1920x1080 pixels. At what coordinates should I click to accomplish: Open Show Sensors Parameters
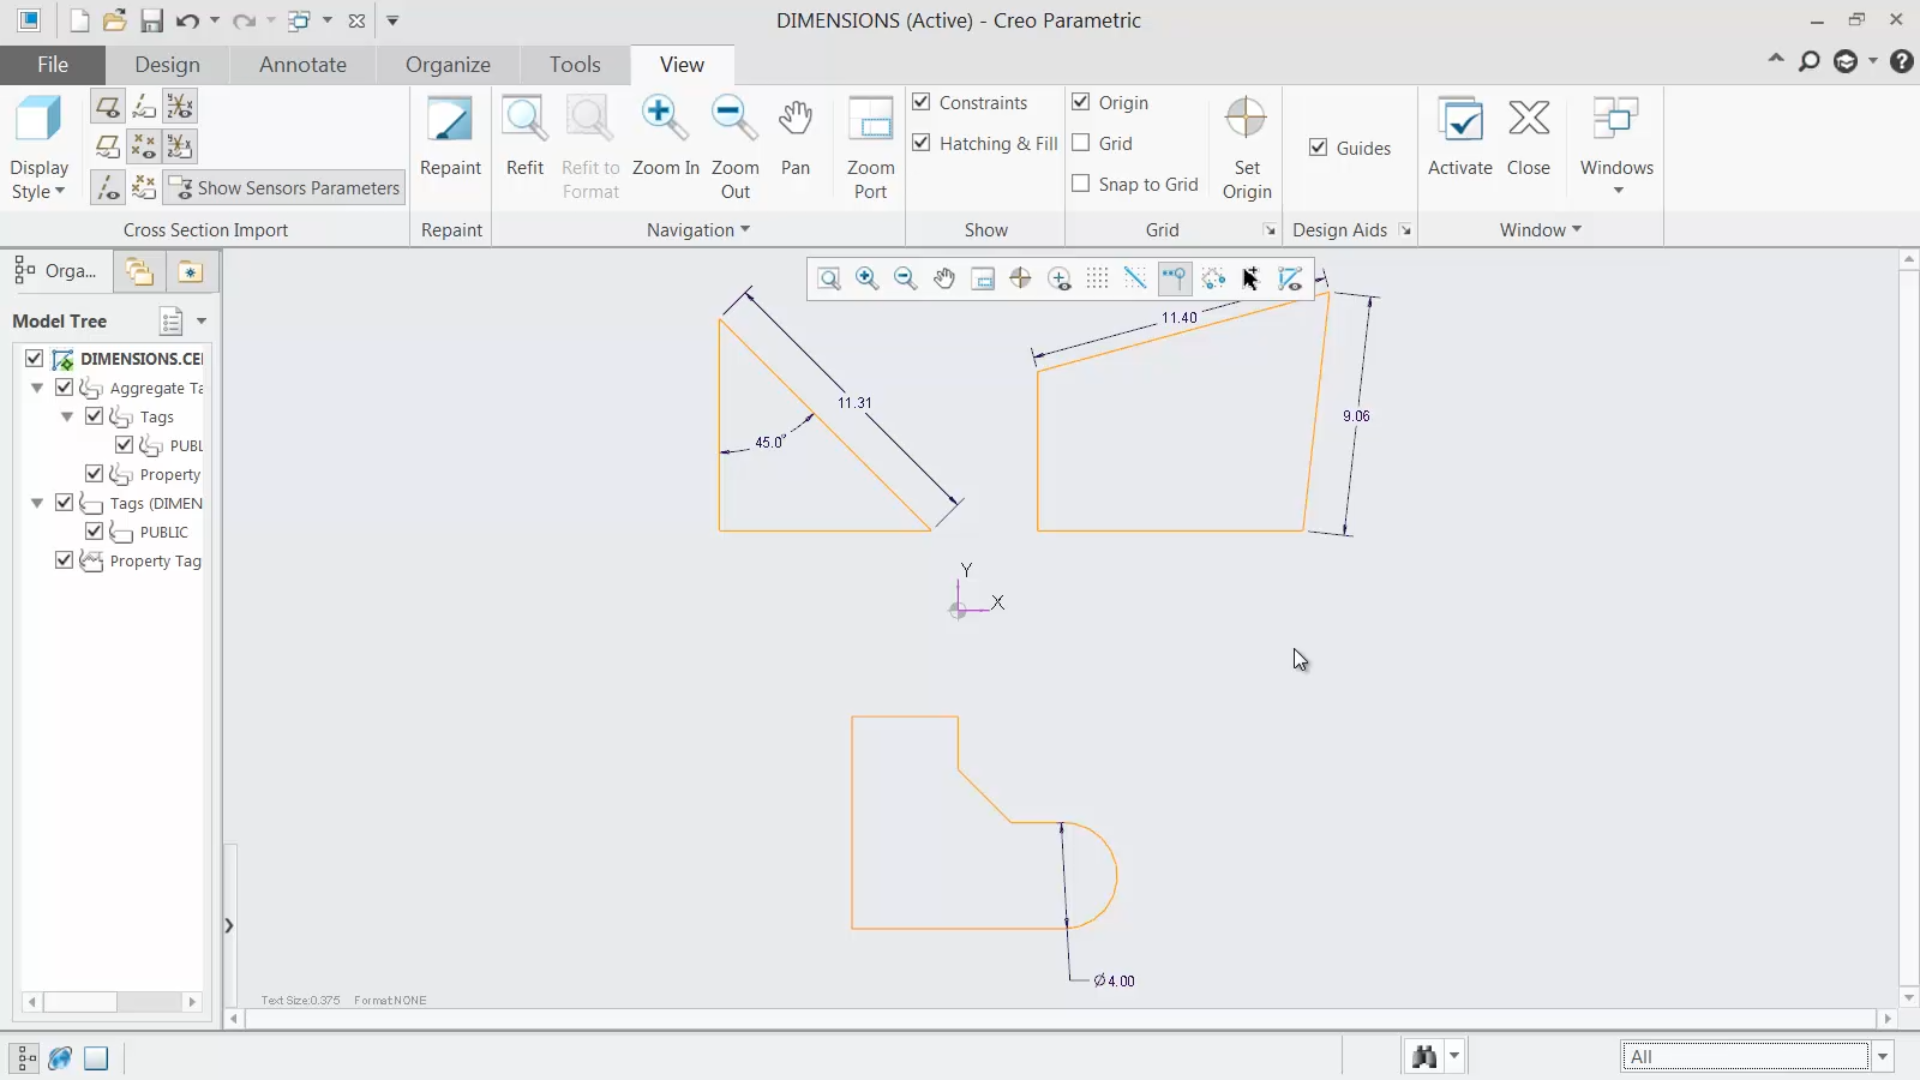(x=283, y=188)
